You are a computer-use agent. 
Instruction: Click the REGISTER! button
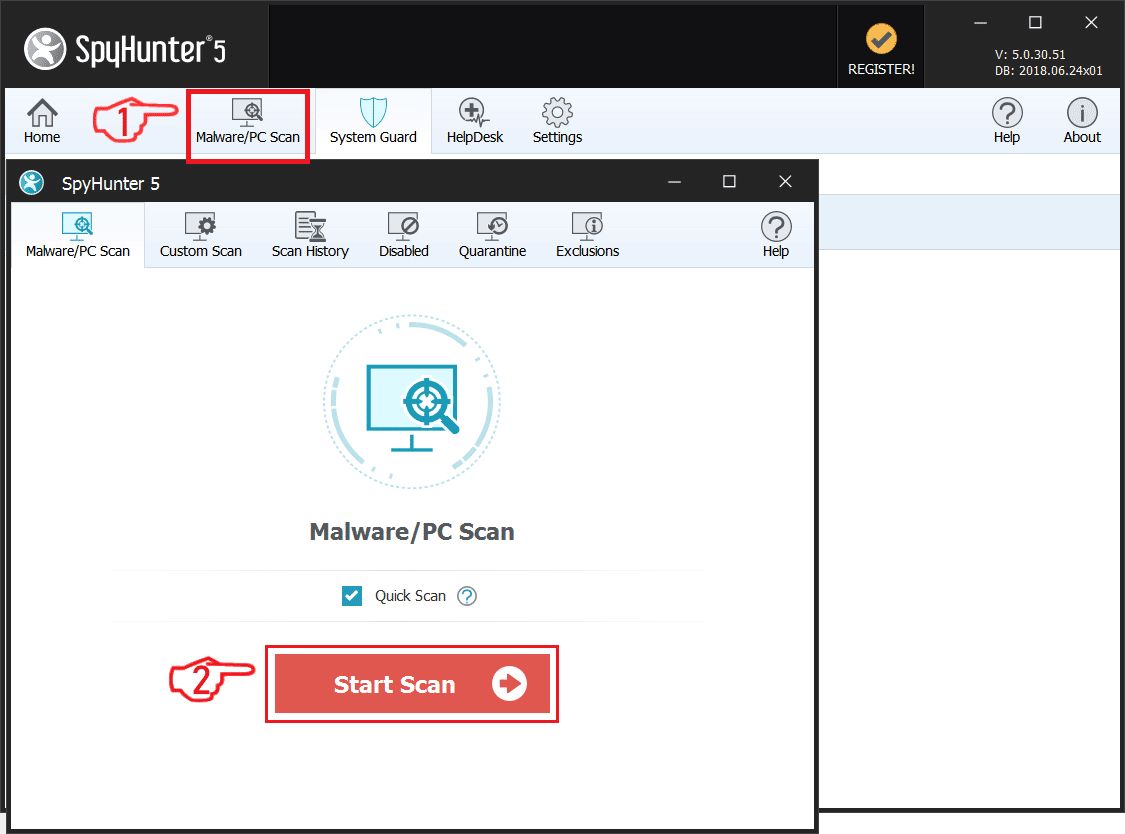click(x=881, y=49)
